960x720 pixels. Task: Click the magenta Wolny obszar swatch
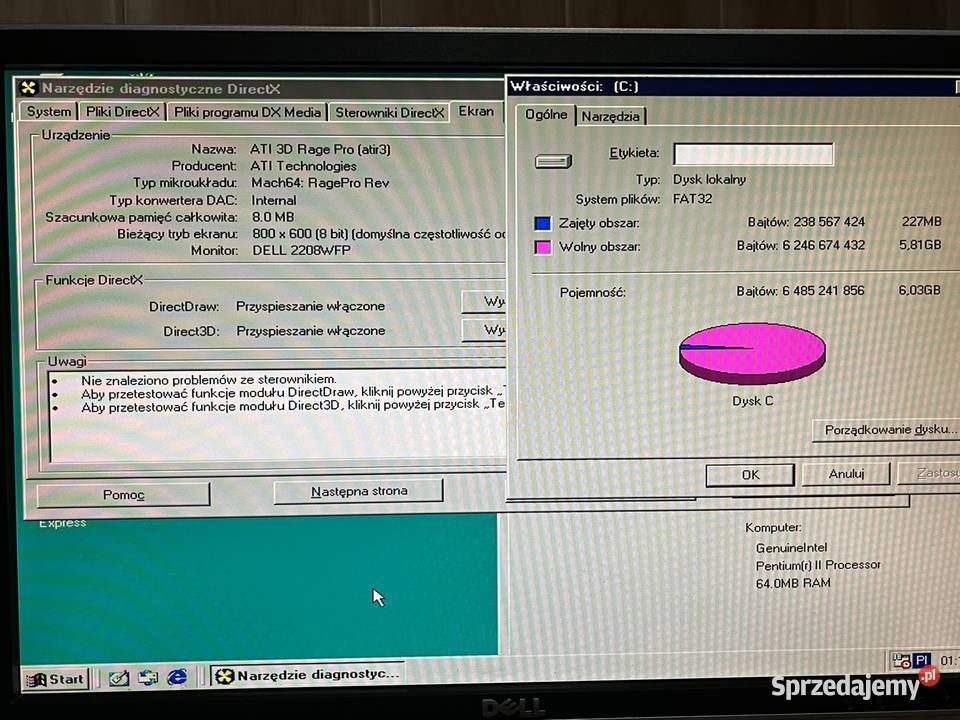pyautogui.click(x=542, y=247)
